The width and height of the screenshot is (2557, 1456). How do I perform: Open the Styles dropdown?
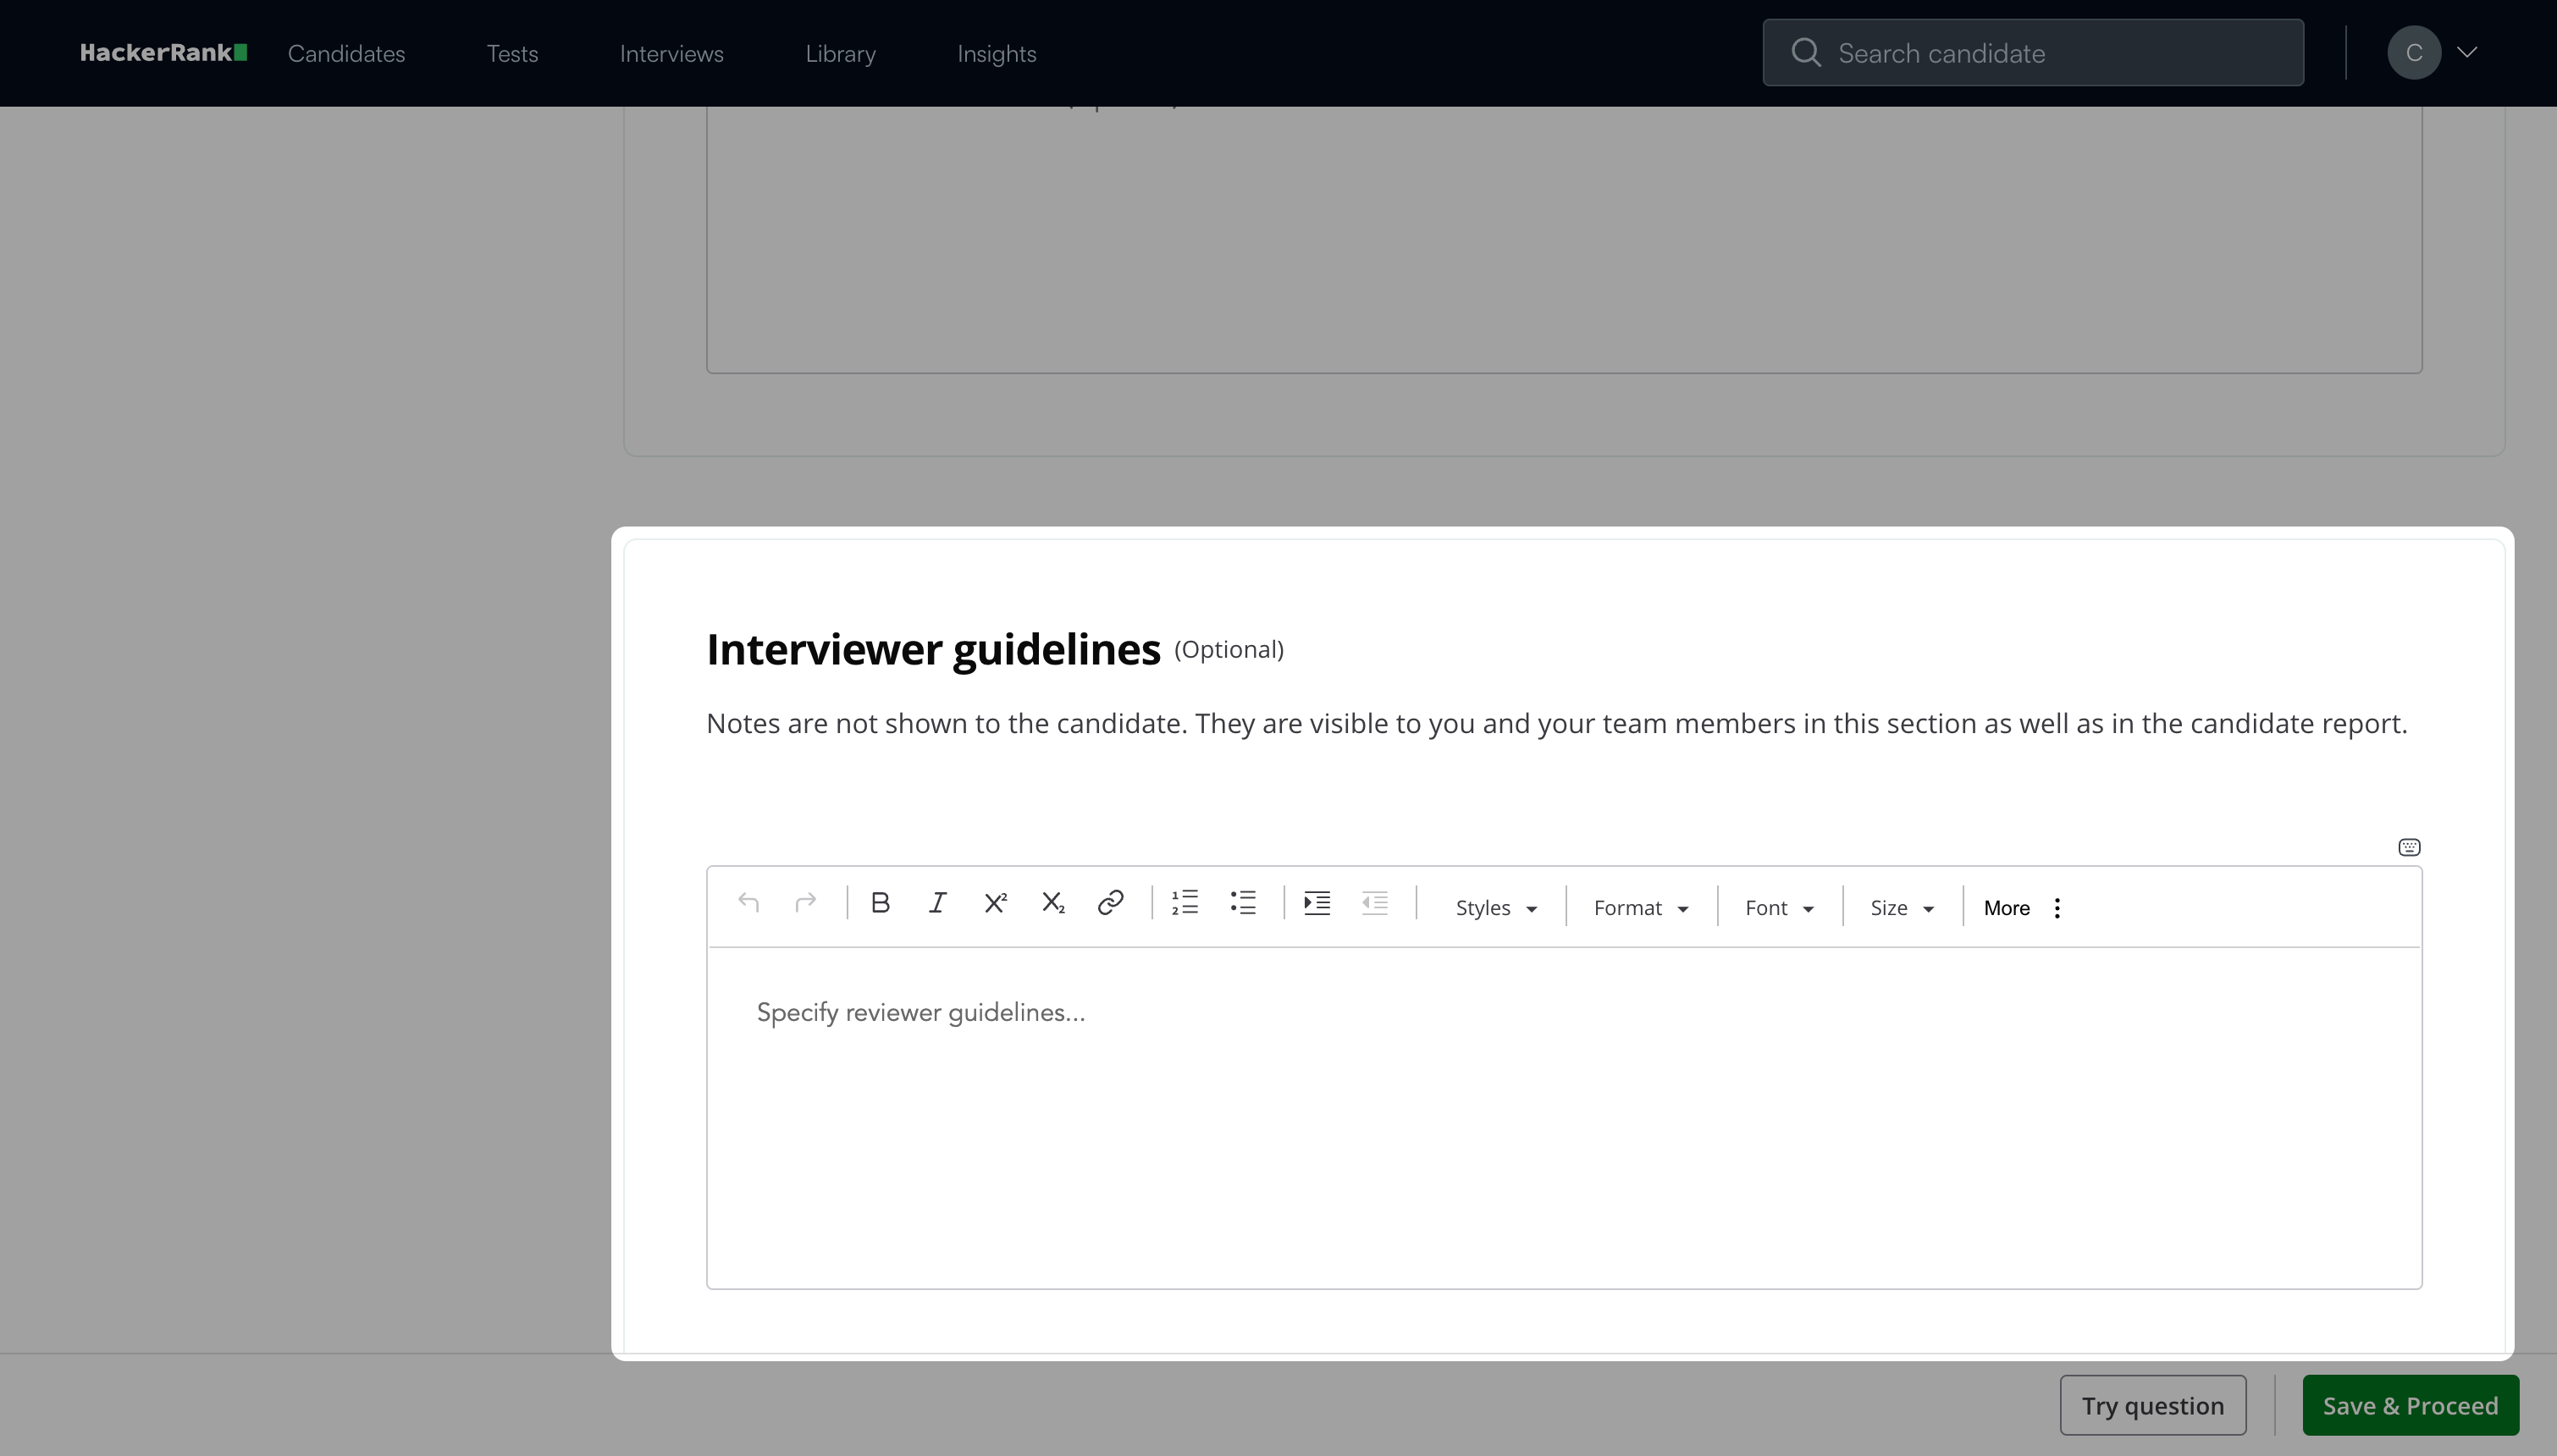(1495, 908)
